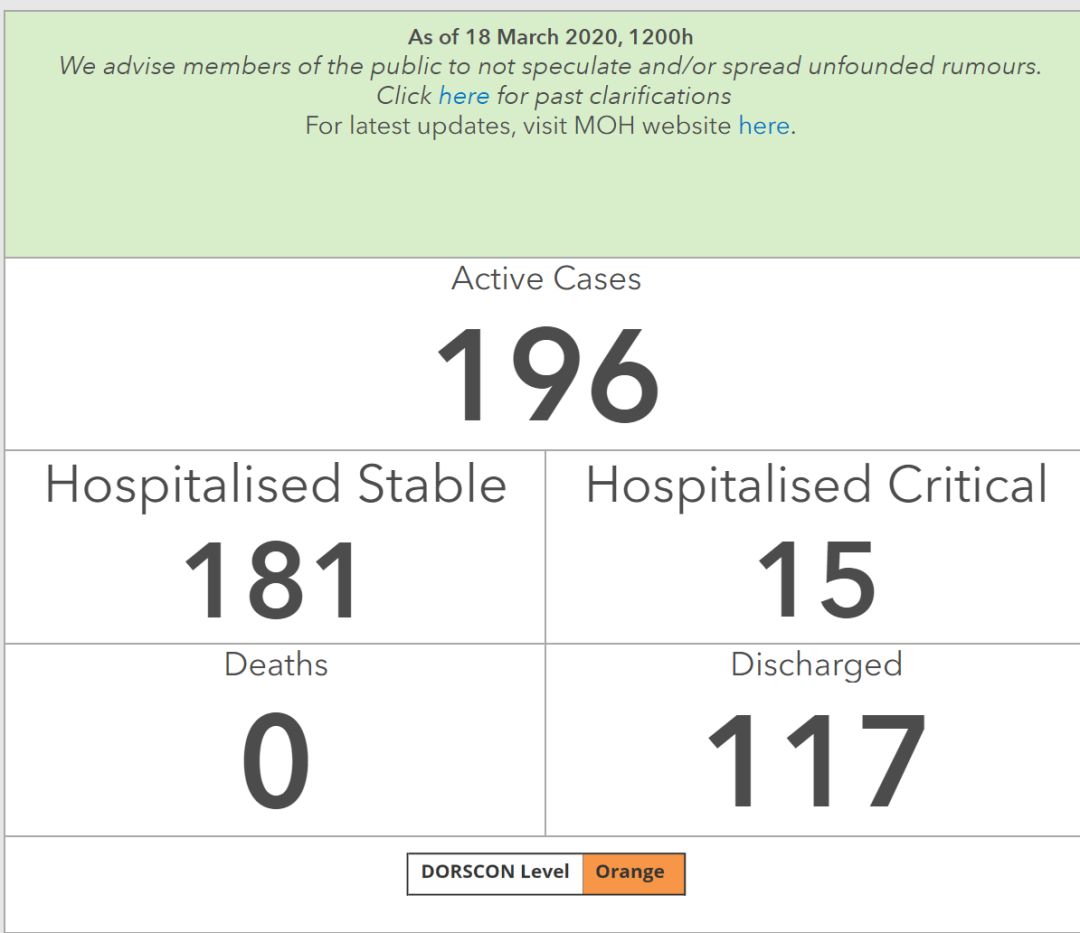This screenshot has width=1080, height=933.
Task: Click the advisory text about unfounded rumours
Action: (550, 67)
